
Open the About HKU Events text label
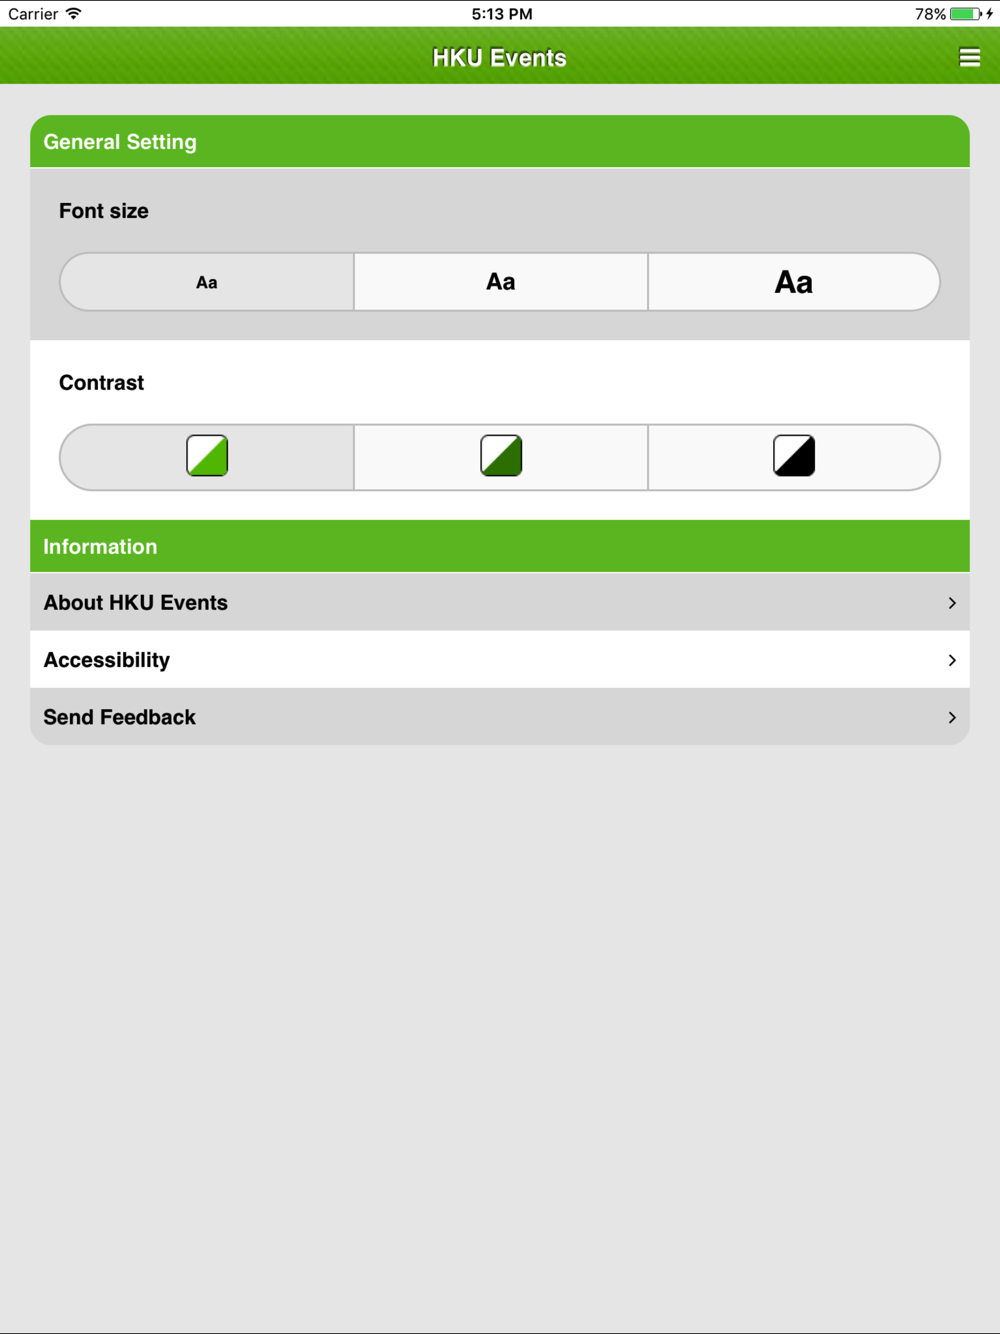(x=136, y=603)
